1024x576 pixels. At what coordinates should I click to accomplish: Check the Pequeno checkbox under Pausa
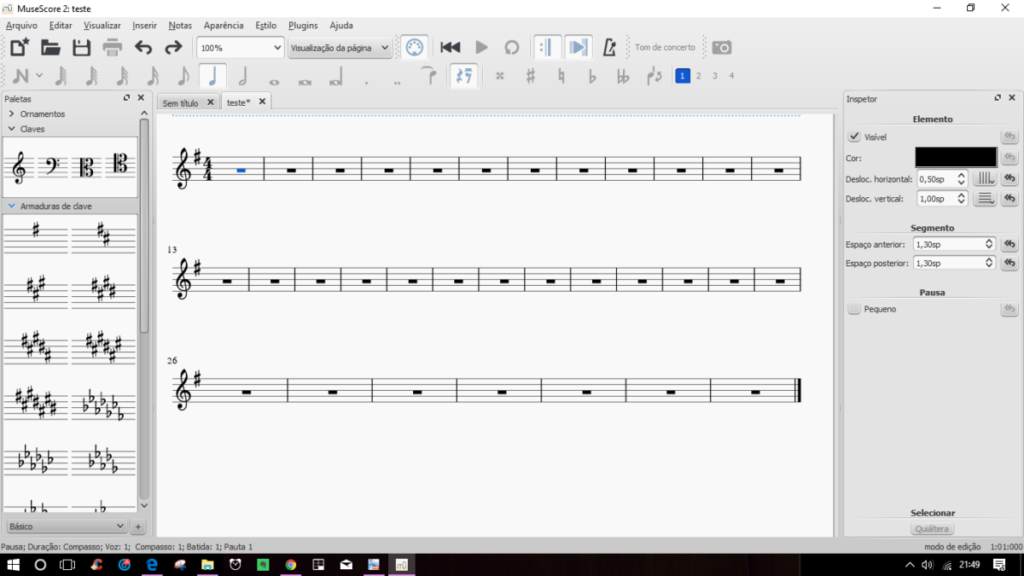[x=854, y=310]
